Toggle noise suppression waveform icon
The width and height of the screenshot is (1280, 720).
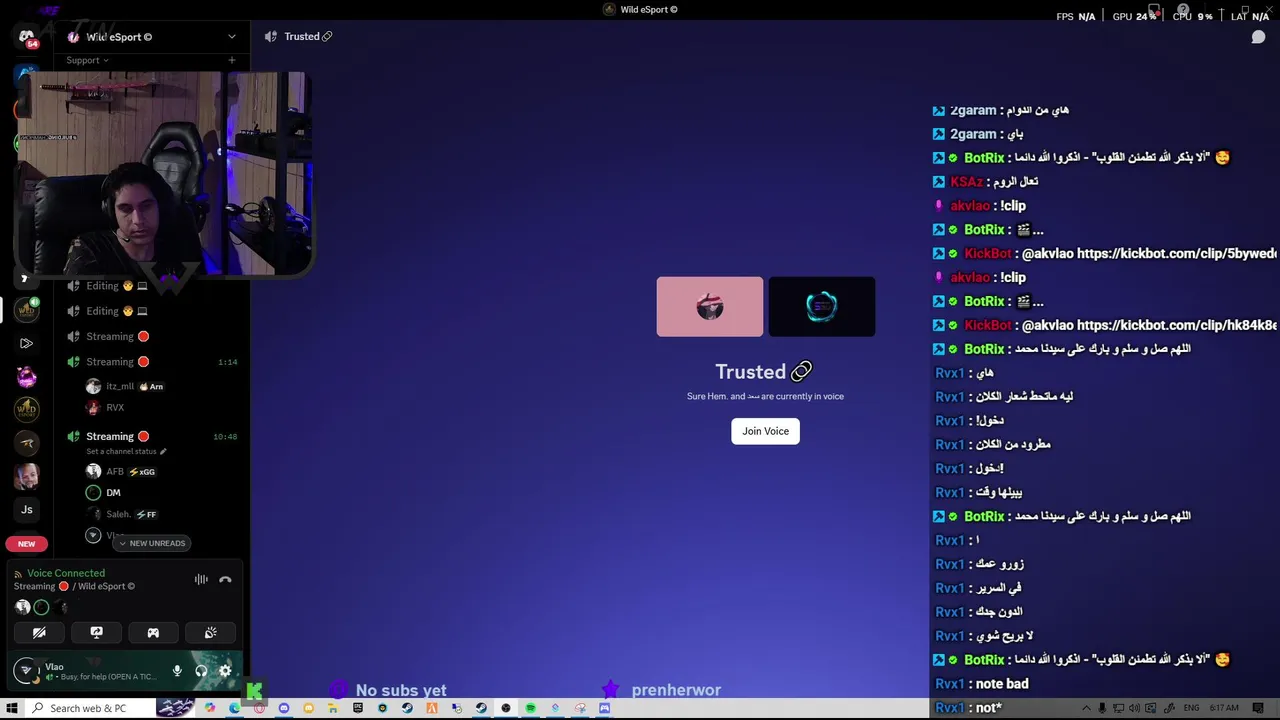[x=201, y=579]
